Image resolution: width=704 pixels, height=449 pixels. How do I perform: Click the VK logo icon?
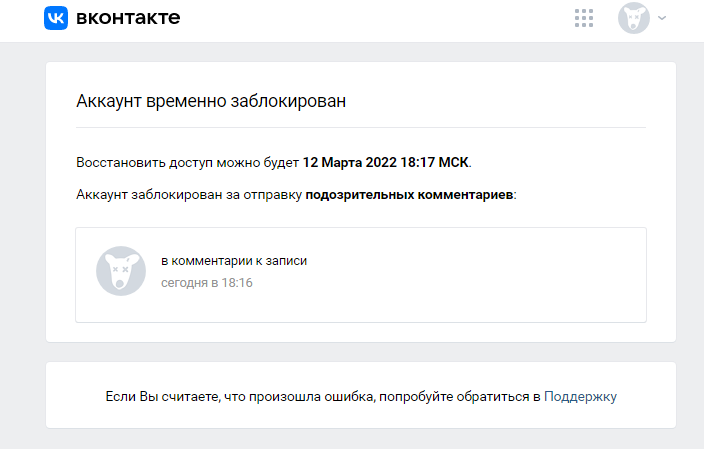click(56, 18)
